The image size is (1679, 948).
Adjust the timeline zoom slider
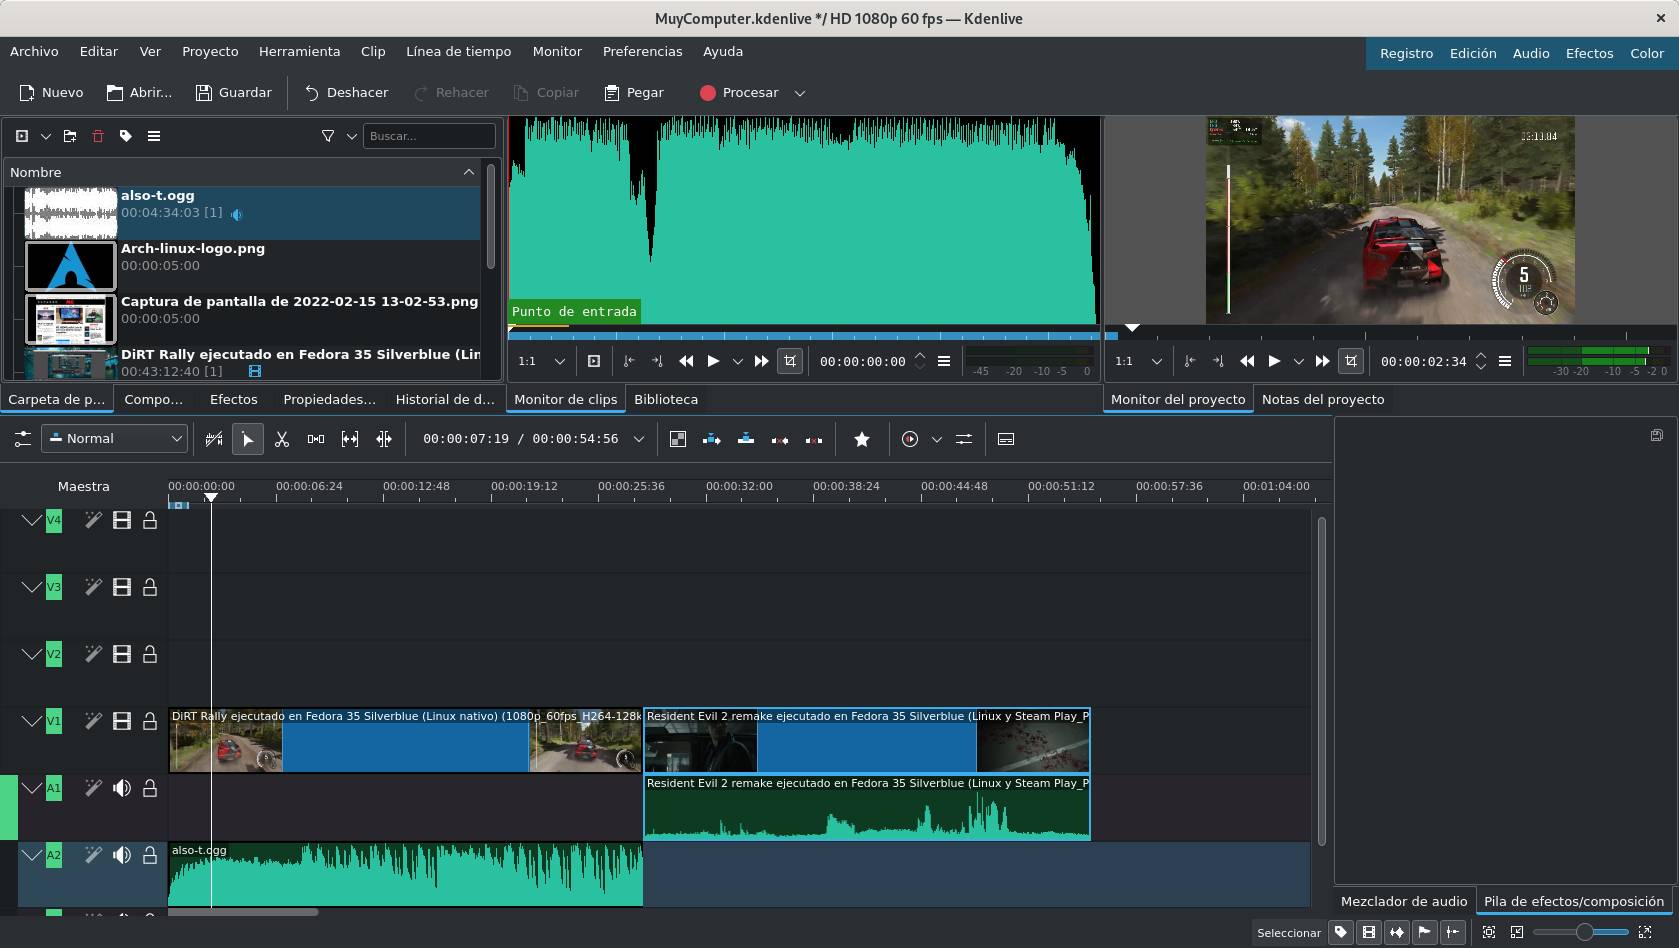click(1584, 932)
